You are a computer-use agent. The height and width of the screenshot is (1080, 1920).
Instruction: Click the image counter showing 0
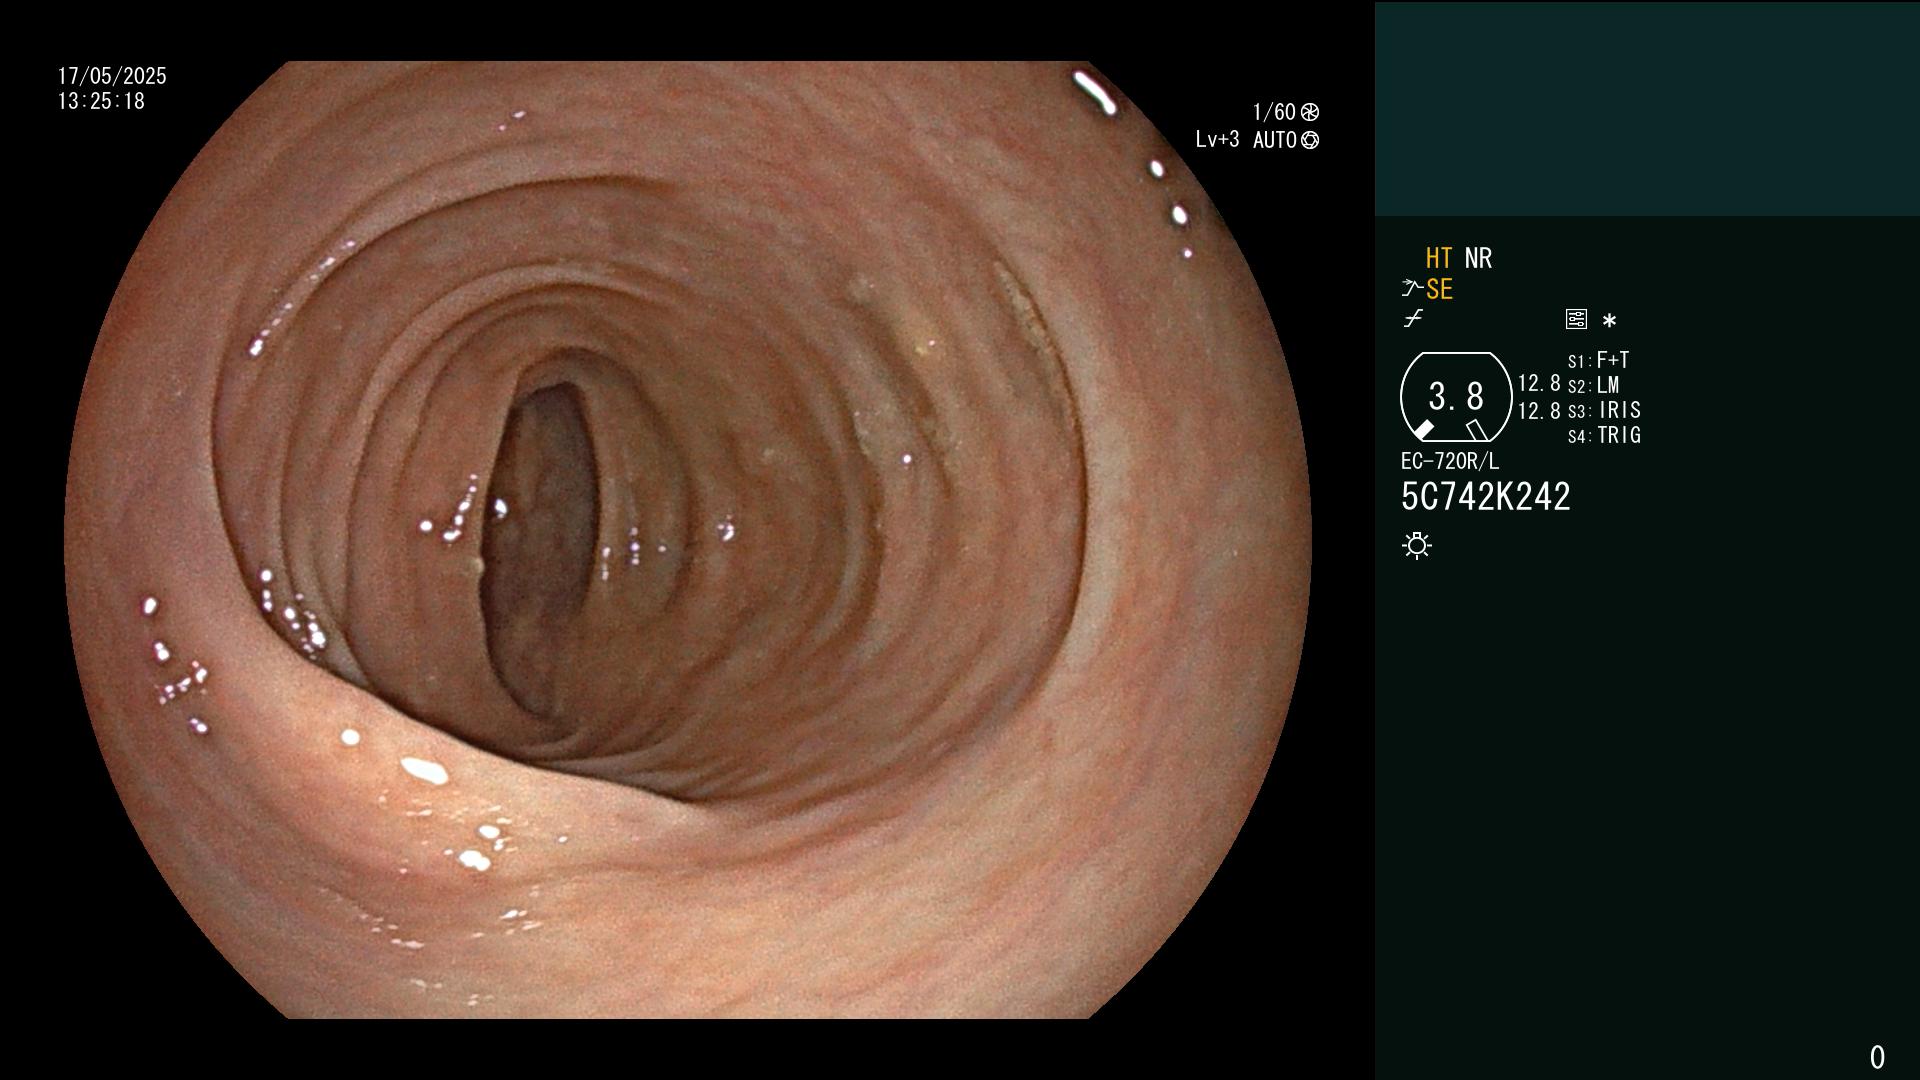coord(1877,1057)
